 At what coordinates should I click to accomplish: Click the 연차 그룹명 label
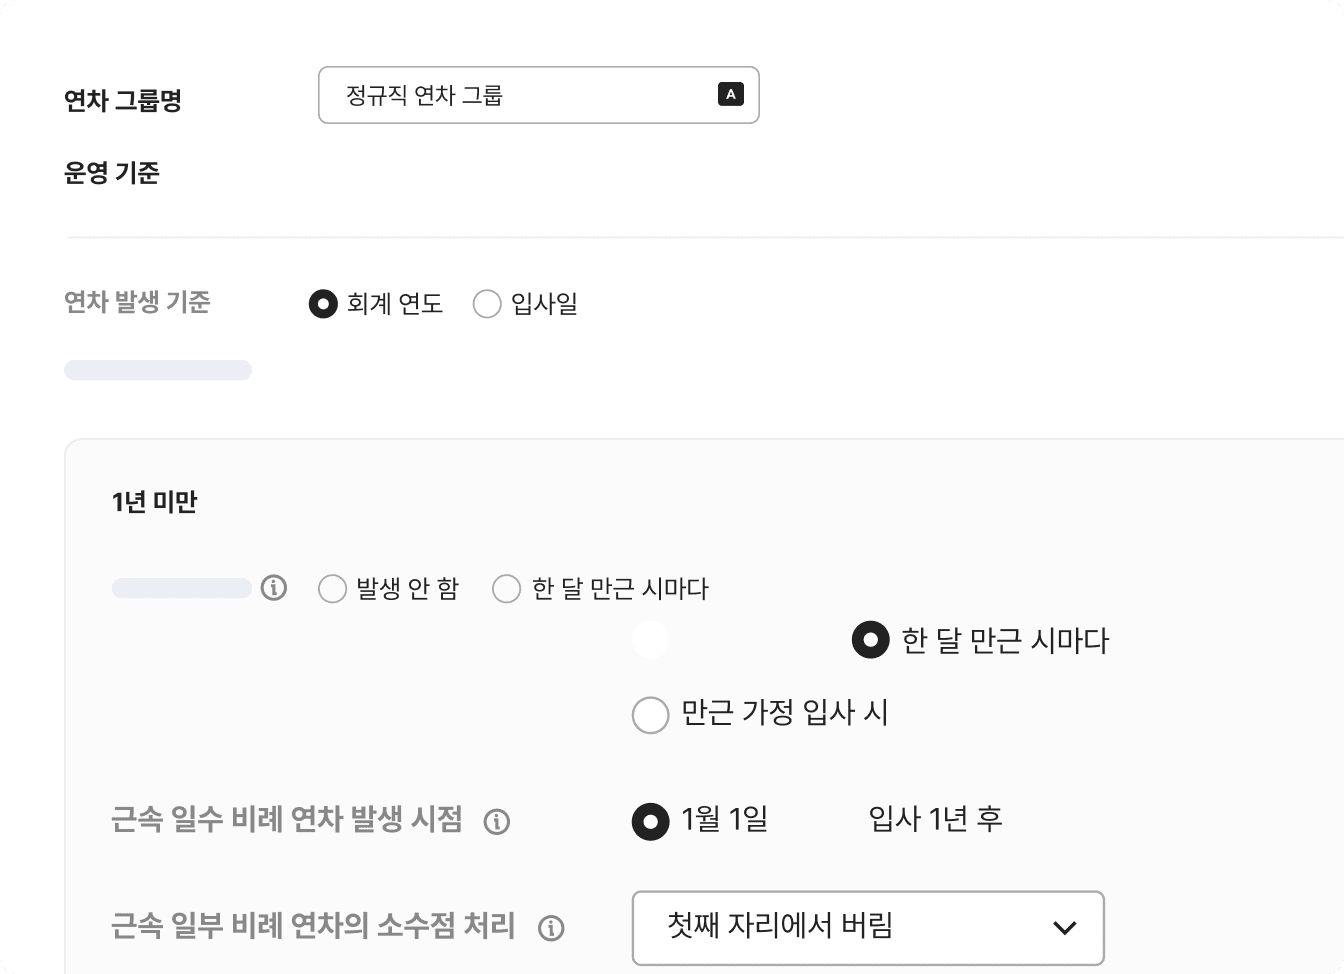123,100
